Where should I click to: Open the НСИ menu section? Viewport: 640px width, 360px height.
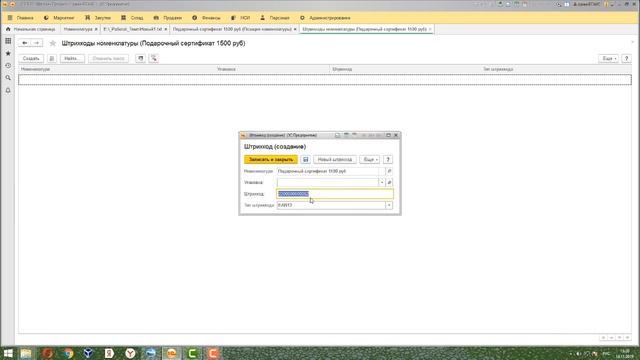pyautogui.click(x=240, y=18)
